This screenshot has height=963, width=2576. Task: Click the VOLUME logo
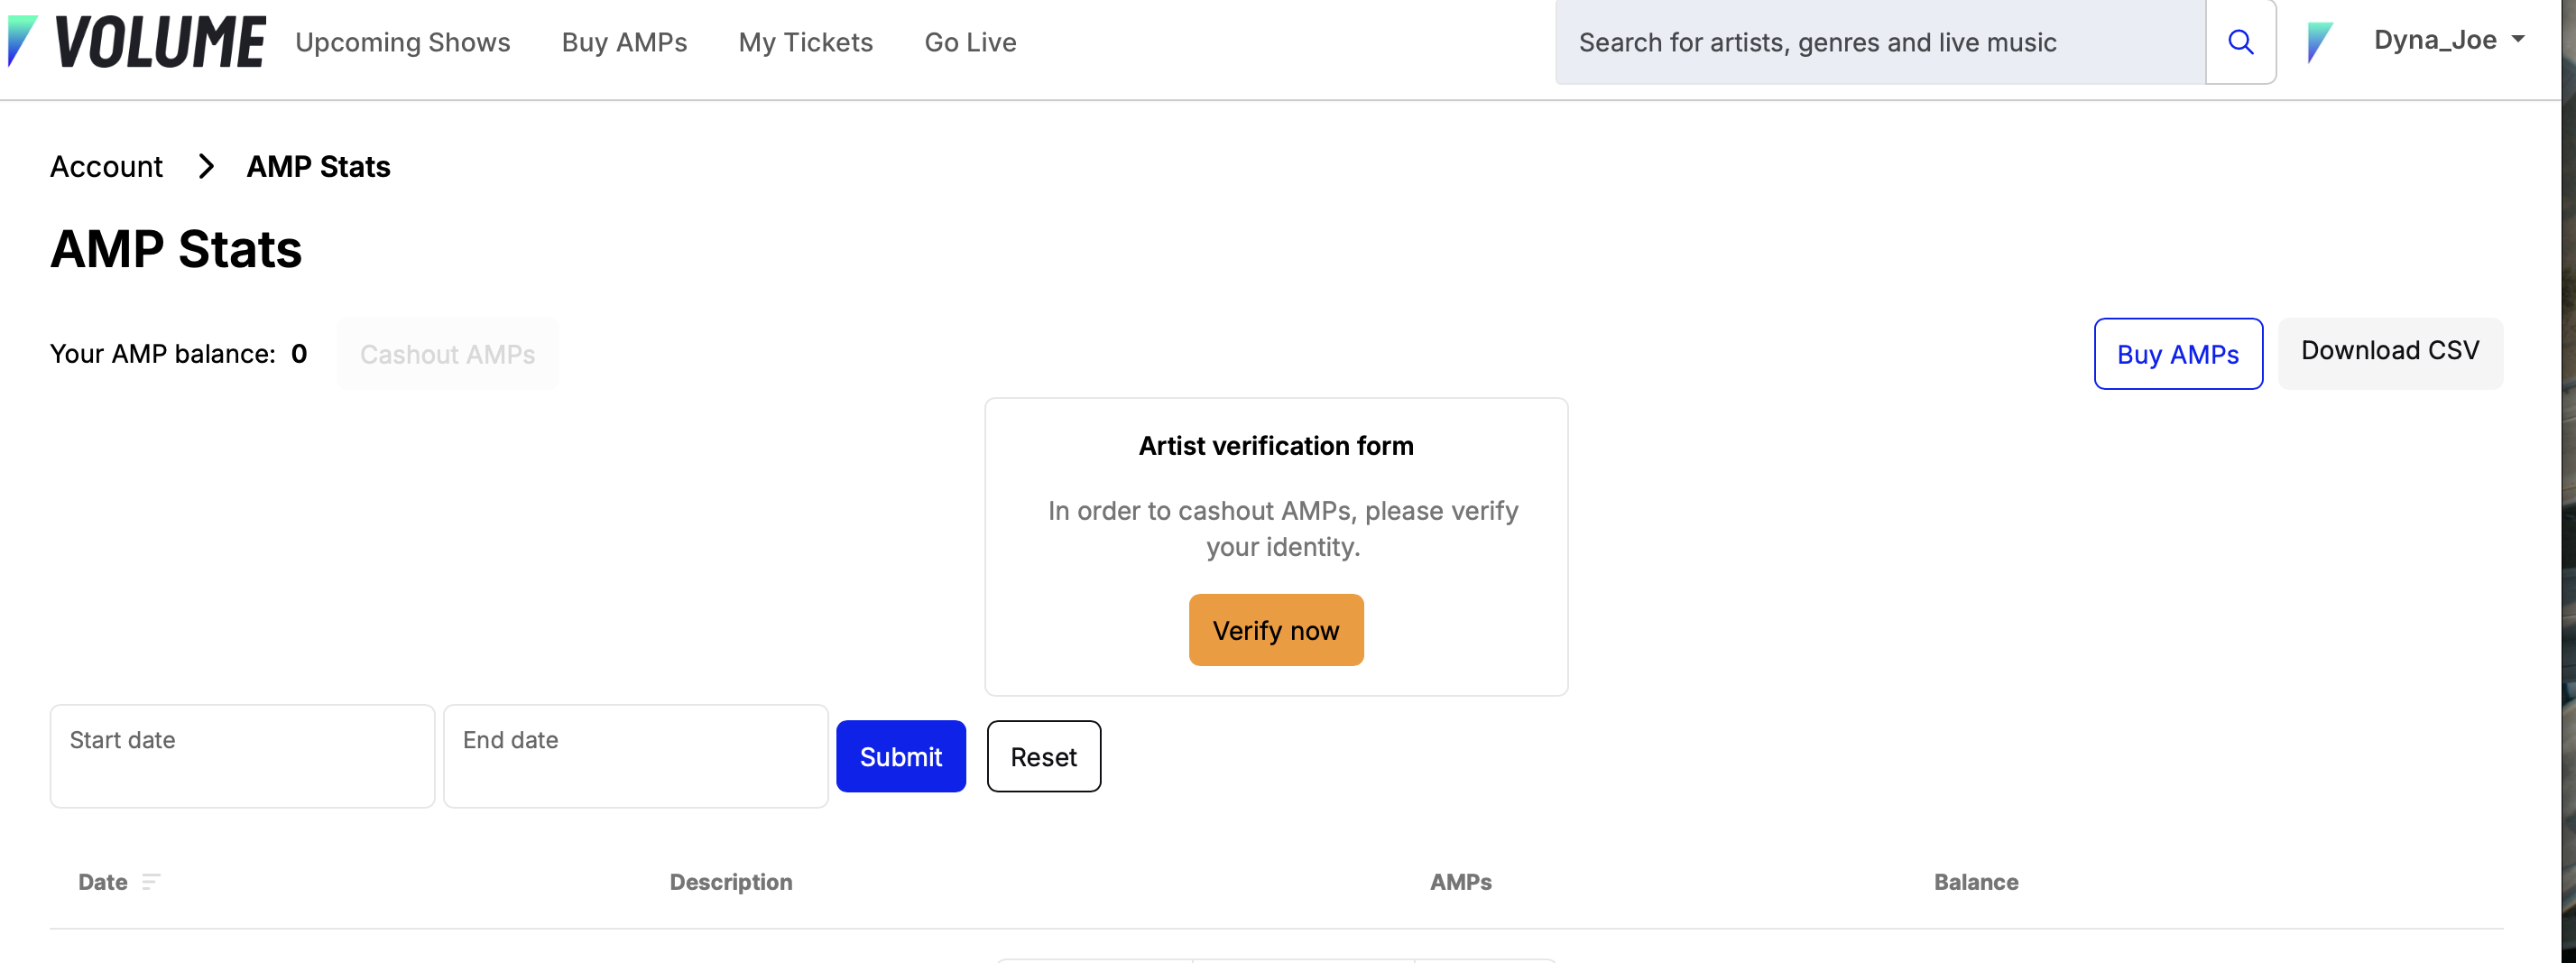click(x=137, y=42)
